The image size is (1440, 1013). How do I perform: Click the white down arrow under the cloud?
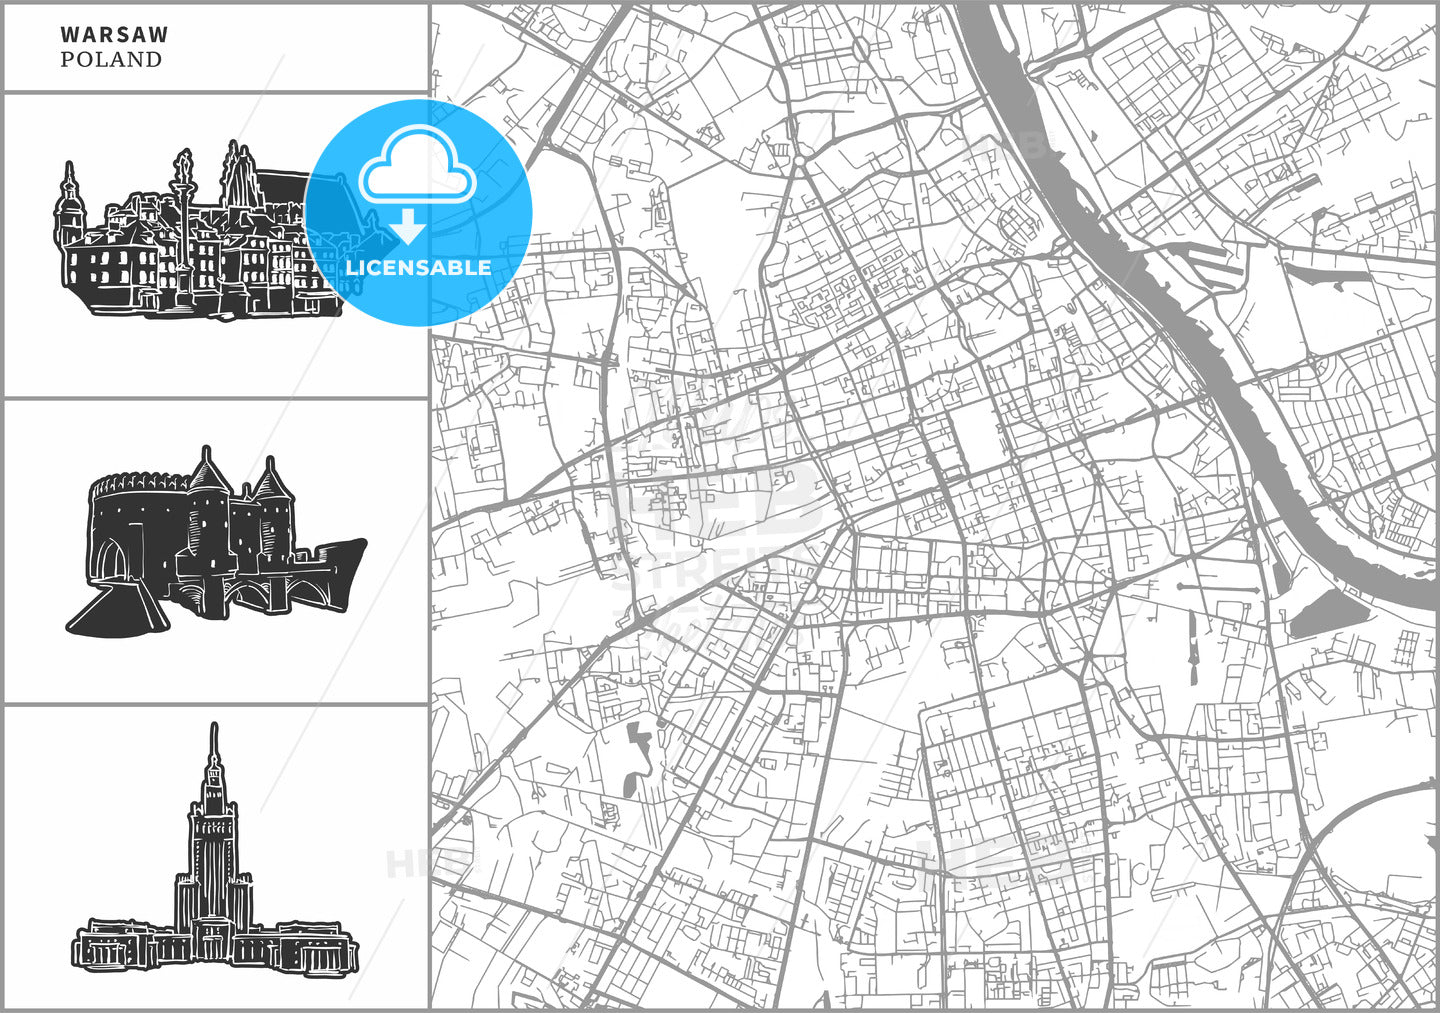point(408,229)
